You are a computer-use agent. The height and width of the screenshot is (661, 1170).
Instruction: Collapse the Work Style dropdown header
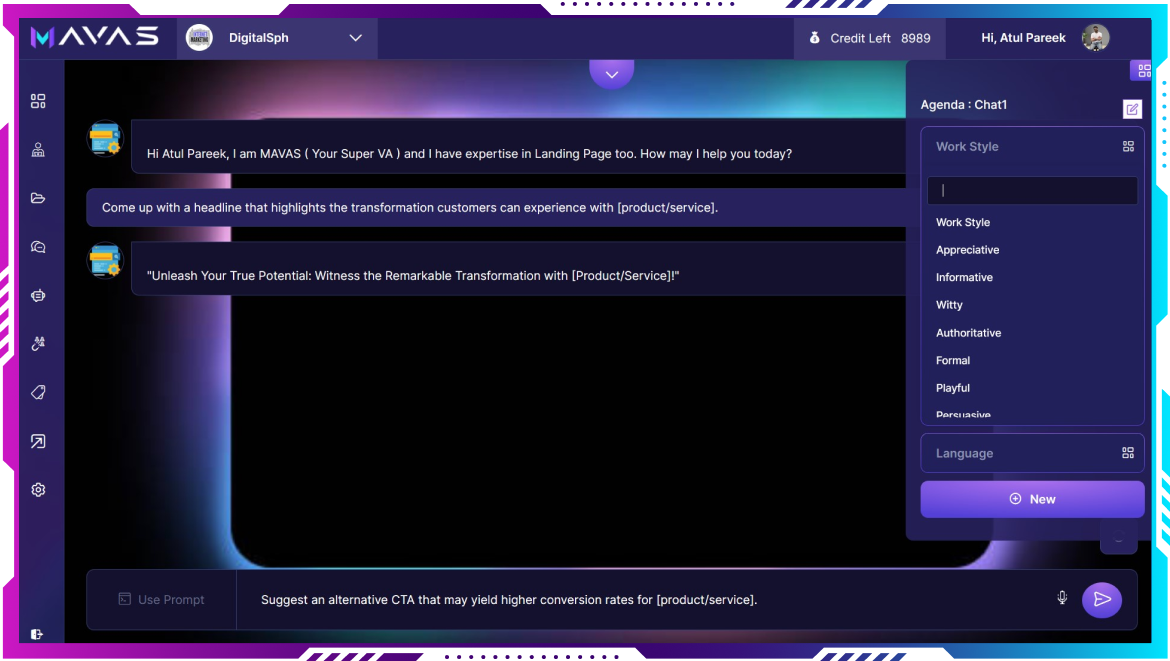pos(1032,146)
